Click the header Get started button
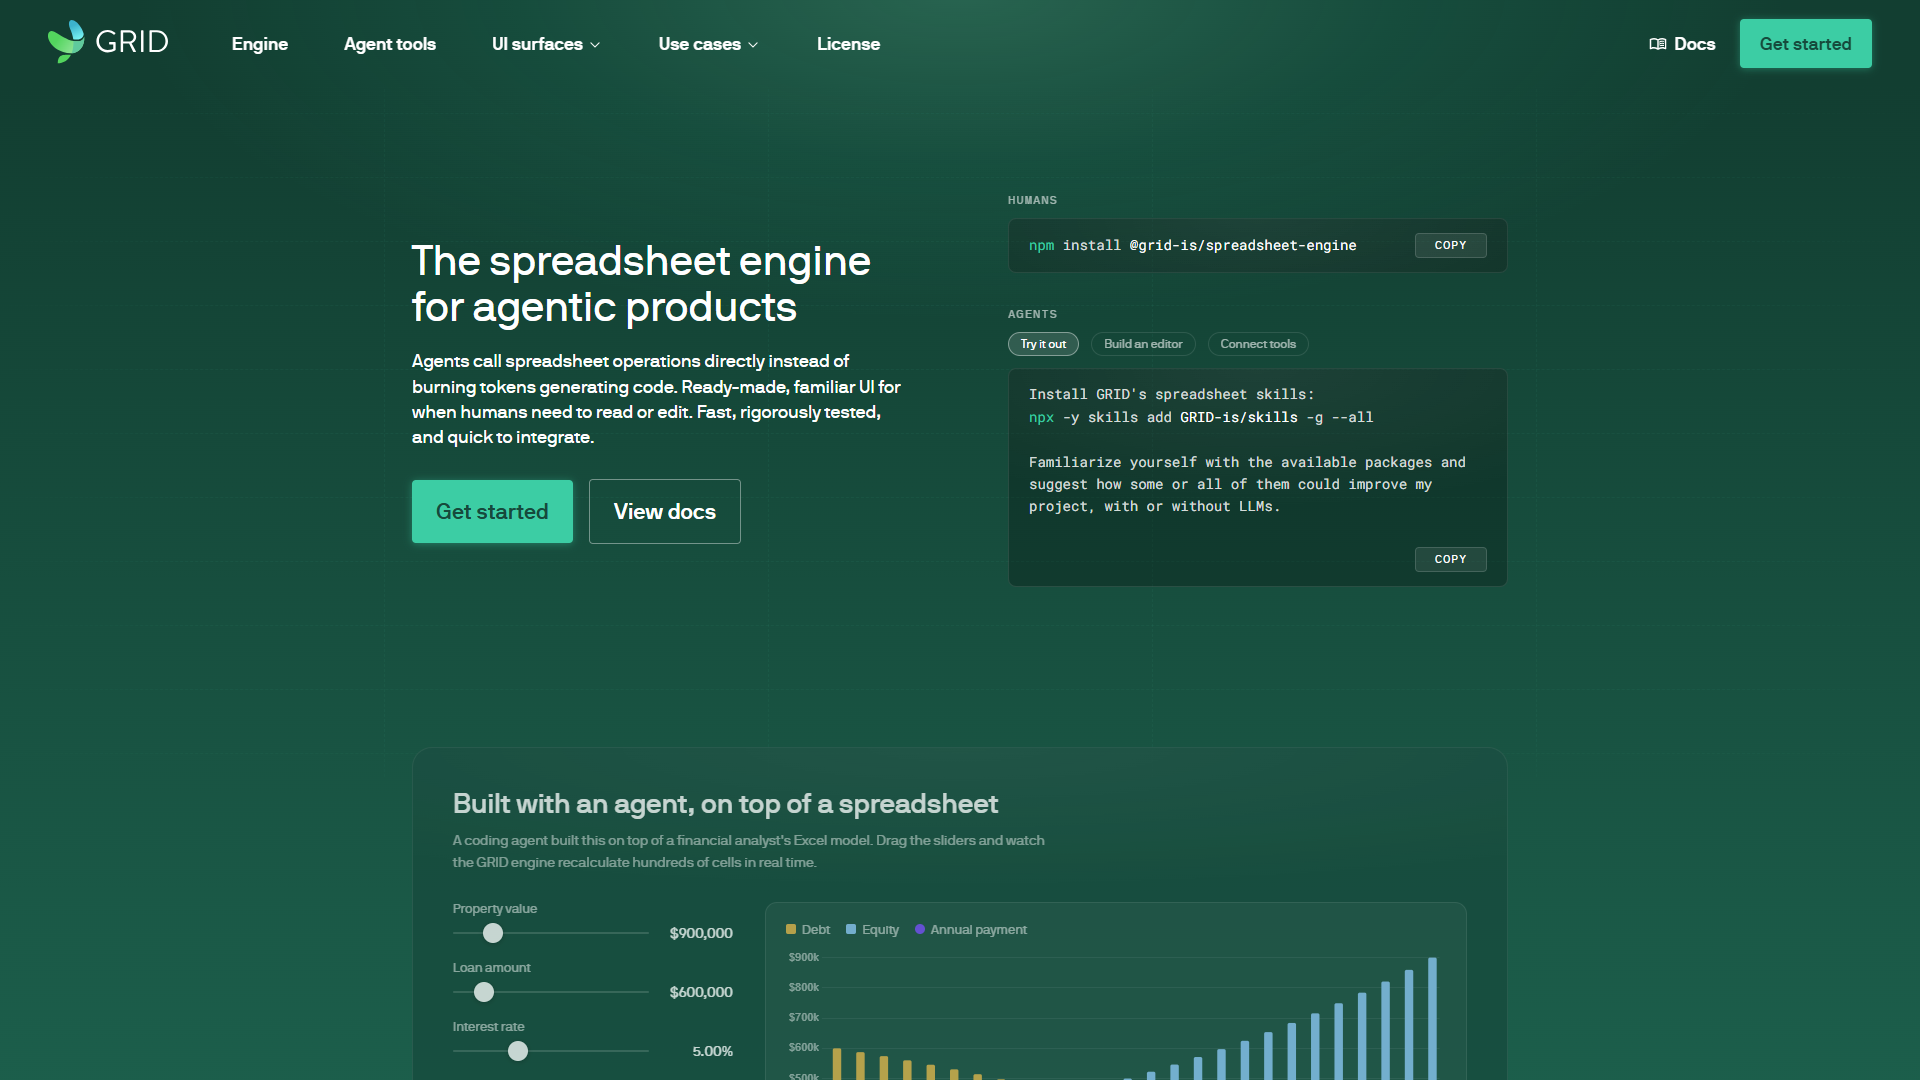Screen dimensions: 1920x1080 tap(1805, 44)
